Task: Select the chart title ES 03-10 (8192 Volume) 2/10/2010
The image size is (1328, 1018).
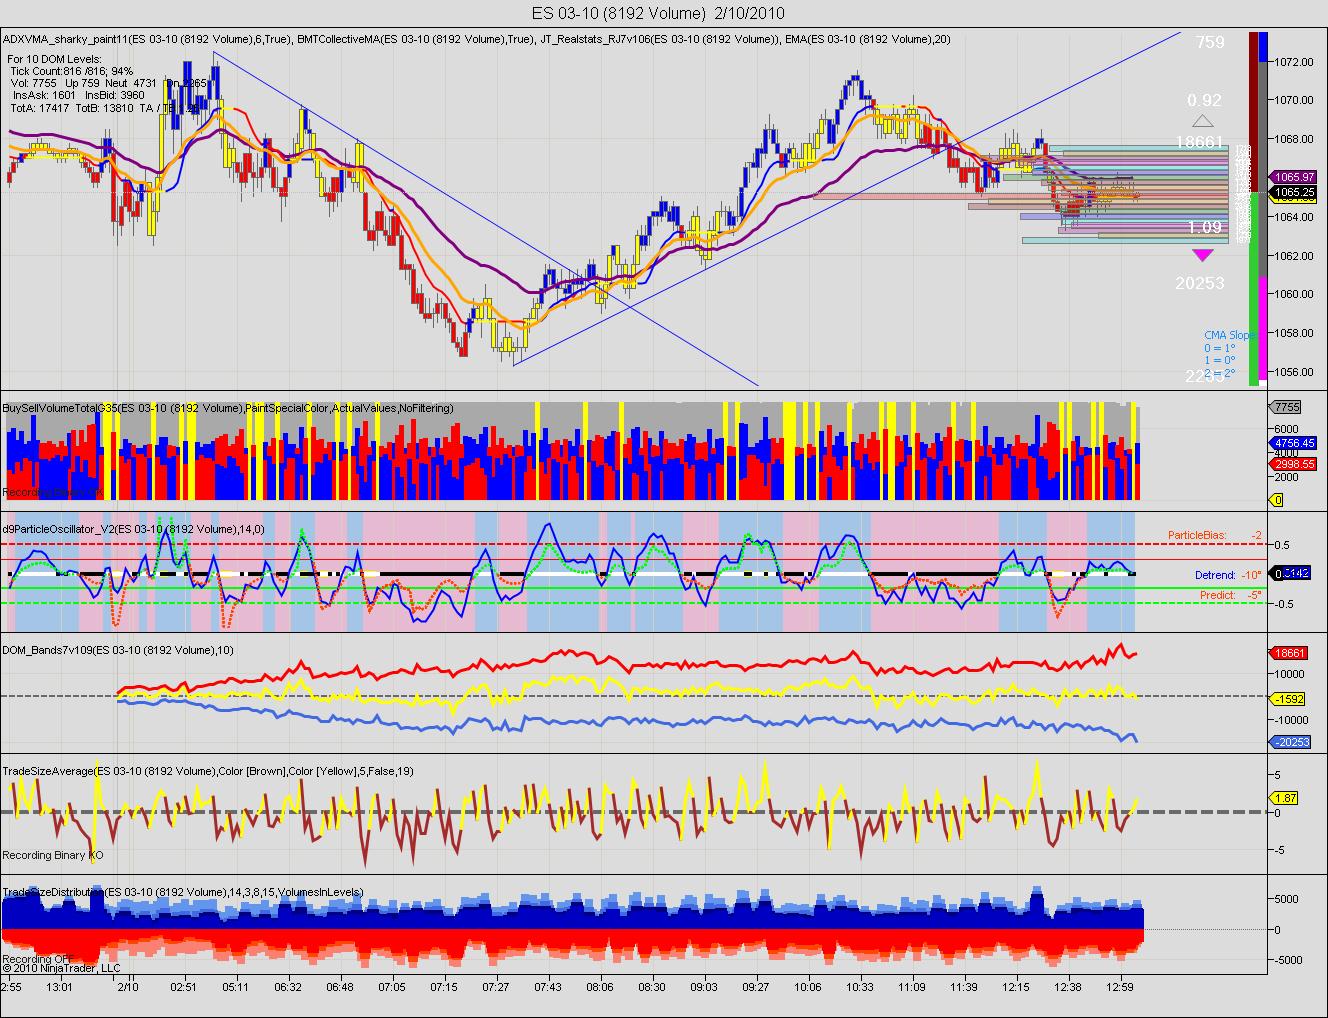Action: 657,13
